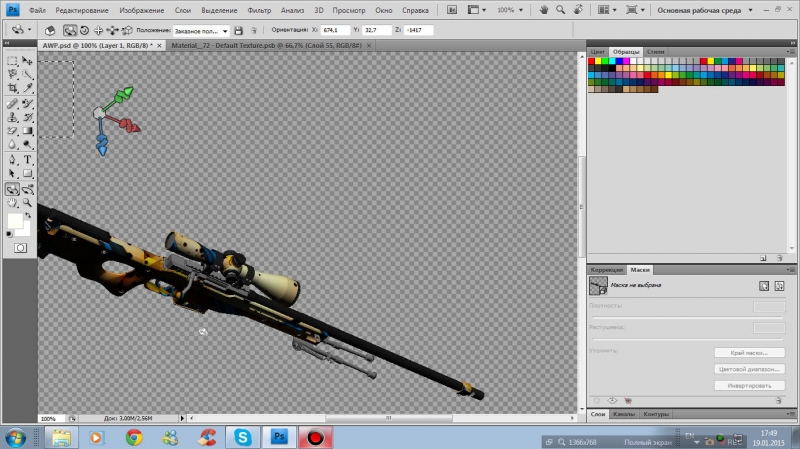Select the Healing Brush tool
This screenshot has height=449, width=800.
pos(12,104)
